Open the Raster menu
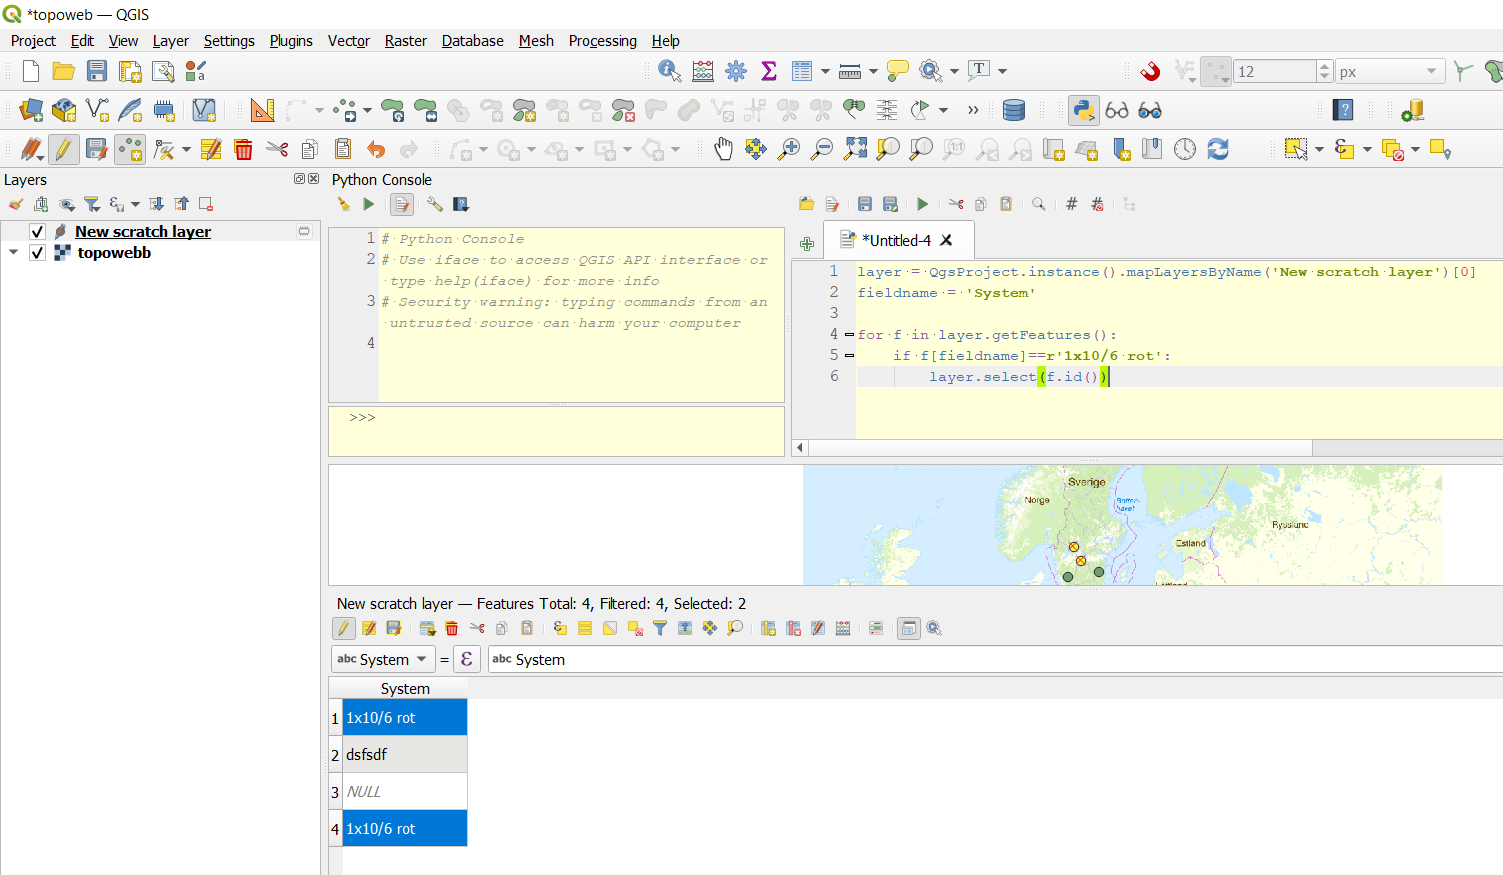 coord(406,41)
